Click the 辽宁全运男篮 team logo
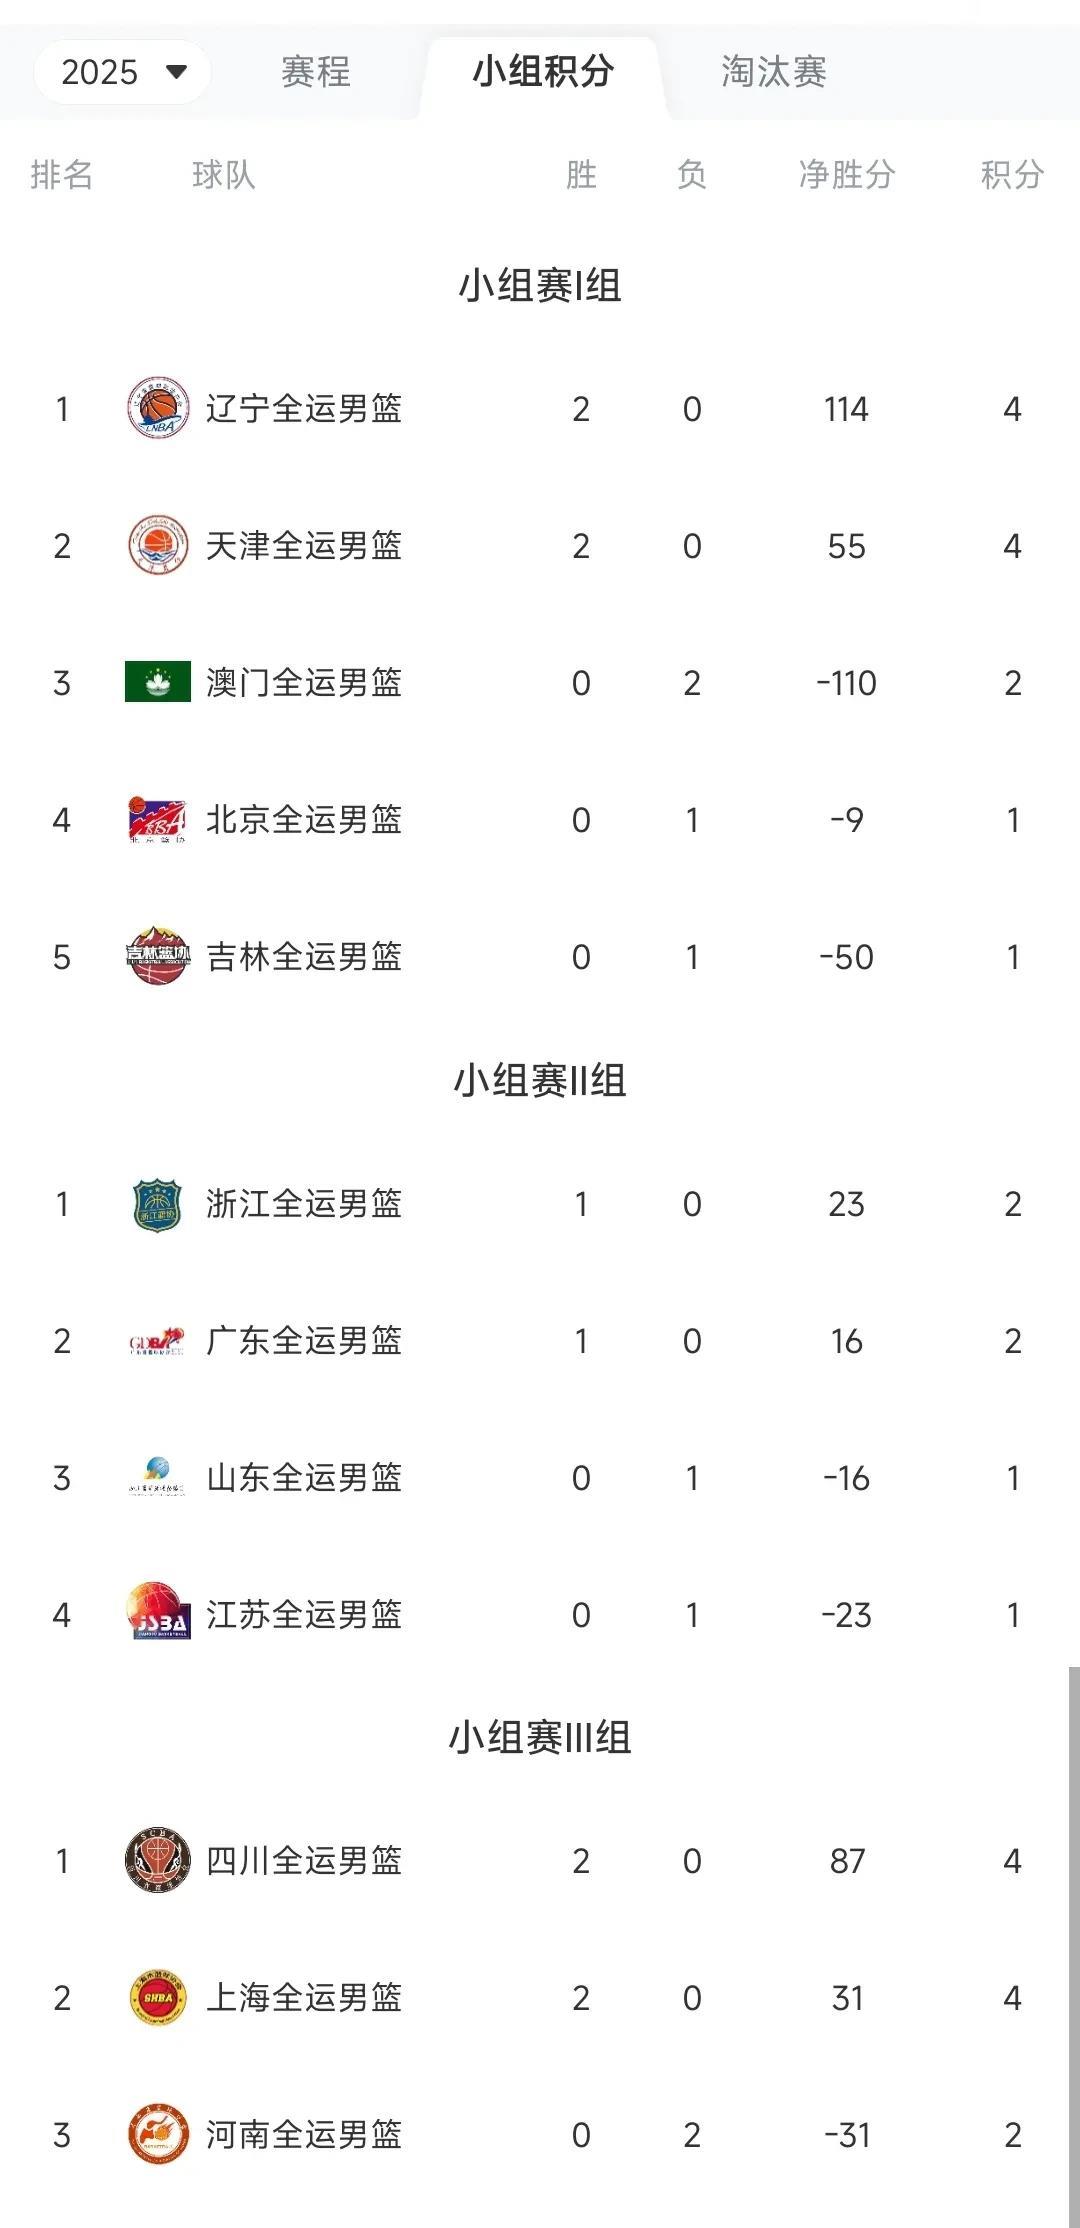 click(x=158, y=408)
